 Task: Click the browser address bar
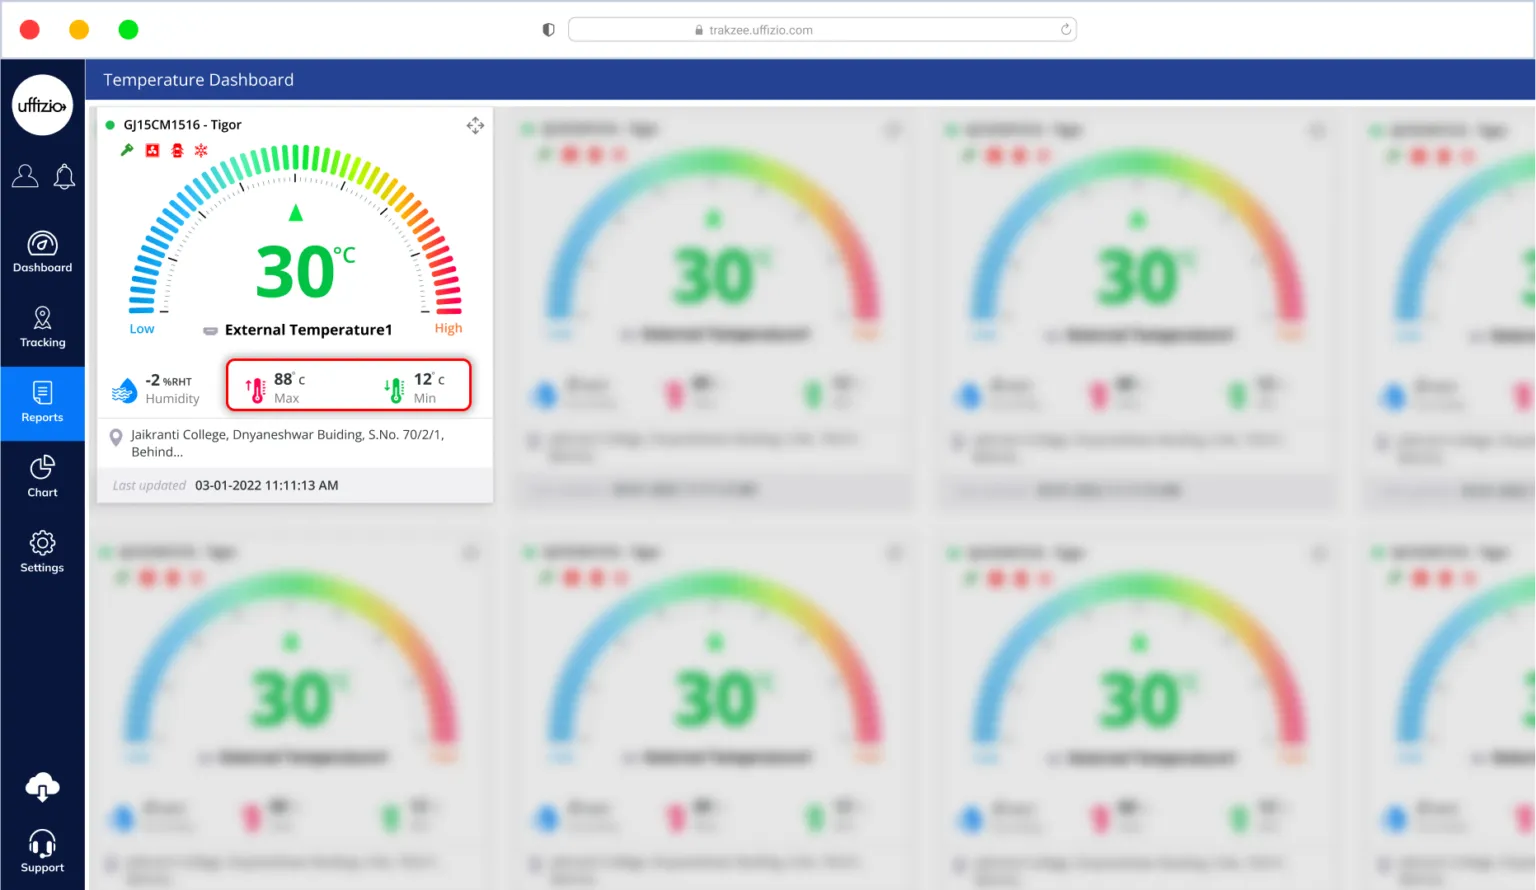click(x=820, y=30)
